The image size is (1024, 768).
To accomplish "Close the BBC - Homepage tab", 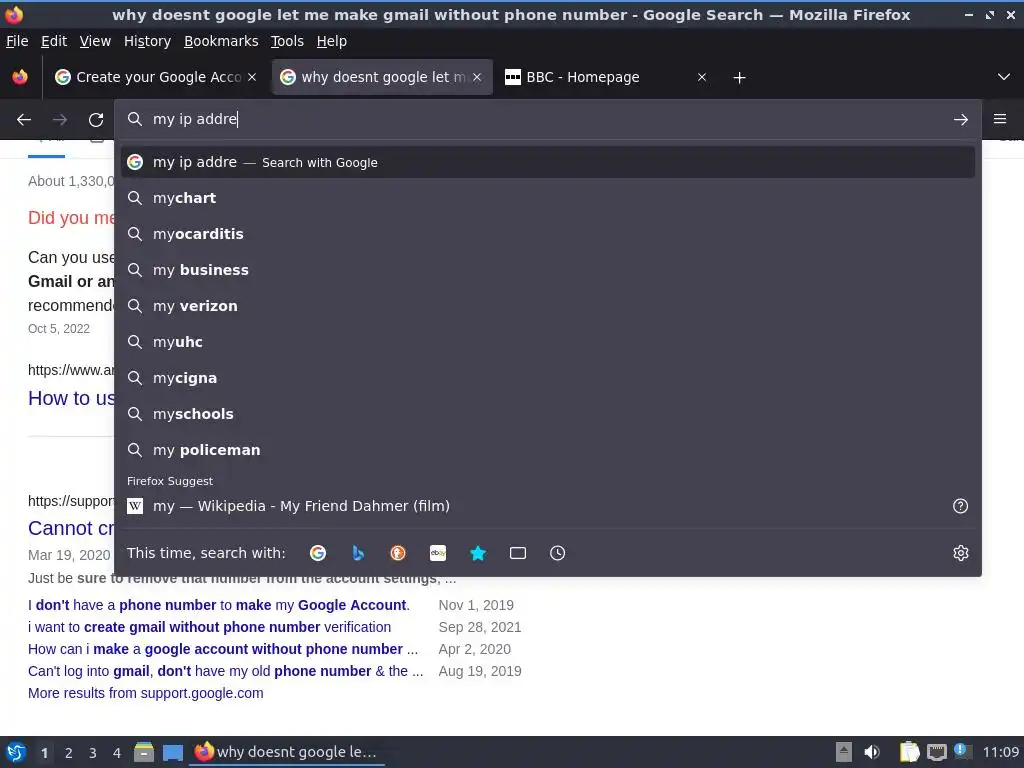I will (702, 77).
